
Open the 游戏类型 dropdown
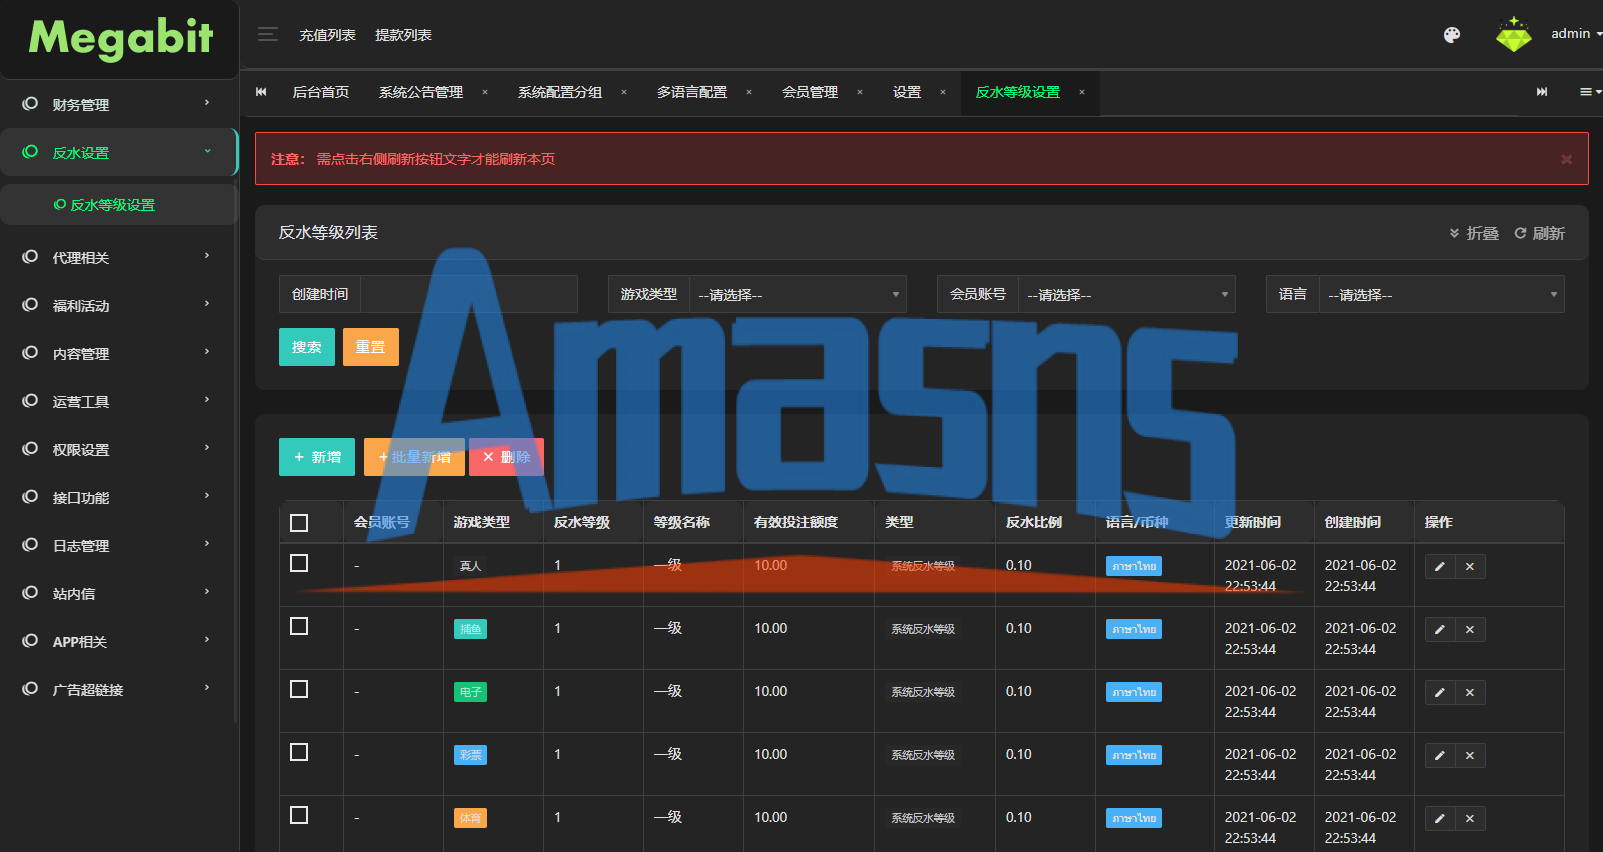pyautogui.click(x=798, y=295)
